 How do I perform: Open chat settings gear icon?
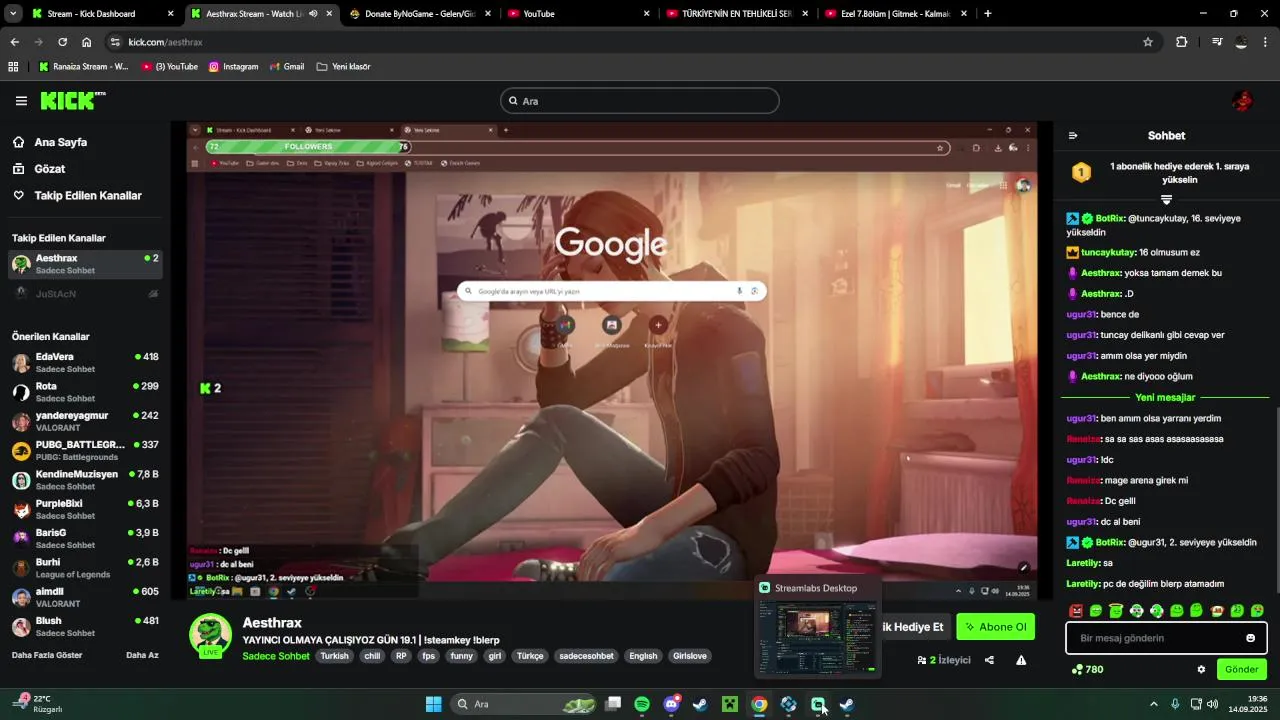point(1201,670)
